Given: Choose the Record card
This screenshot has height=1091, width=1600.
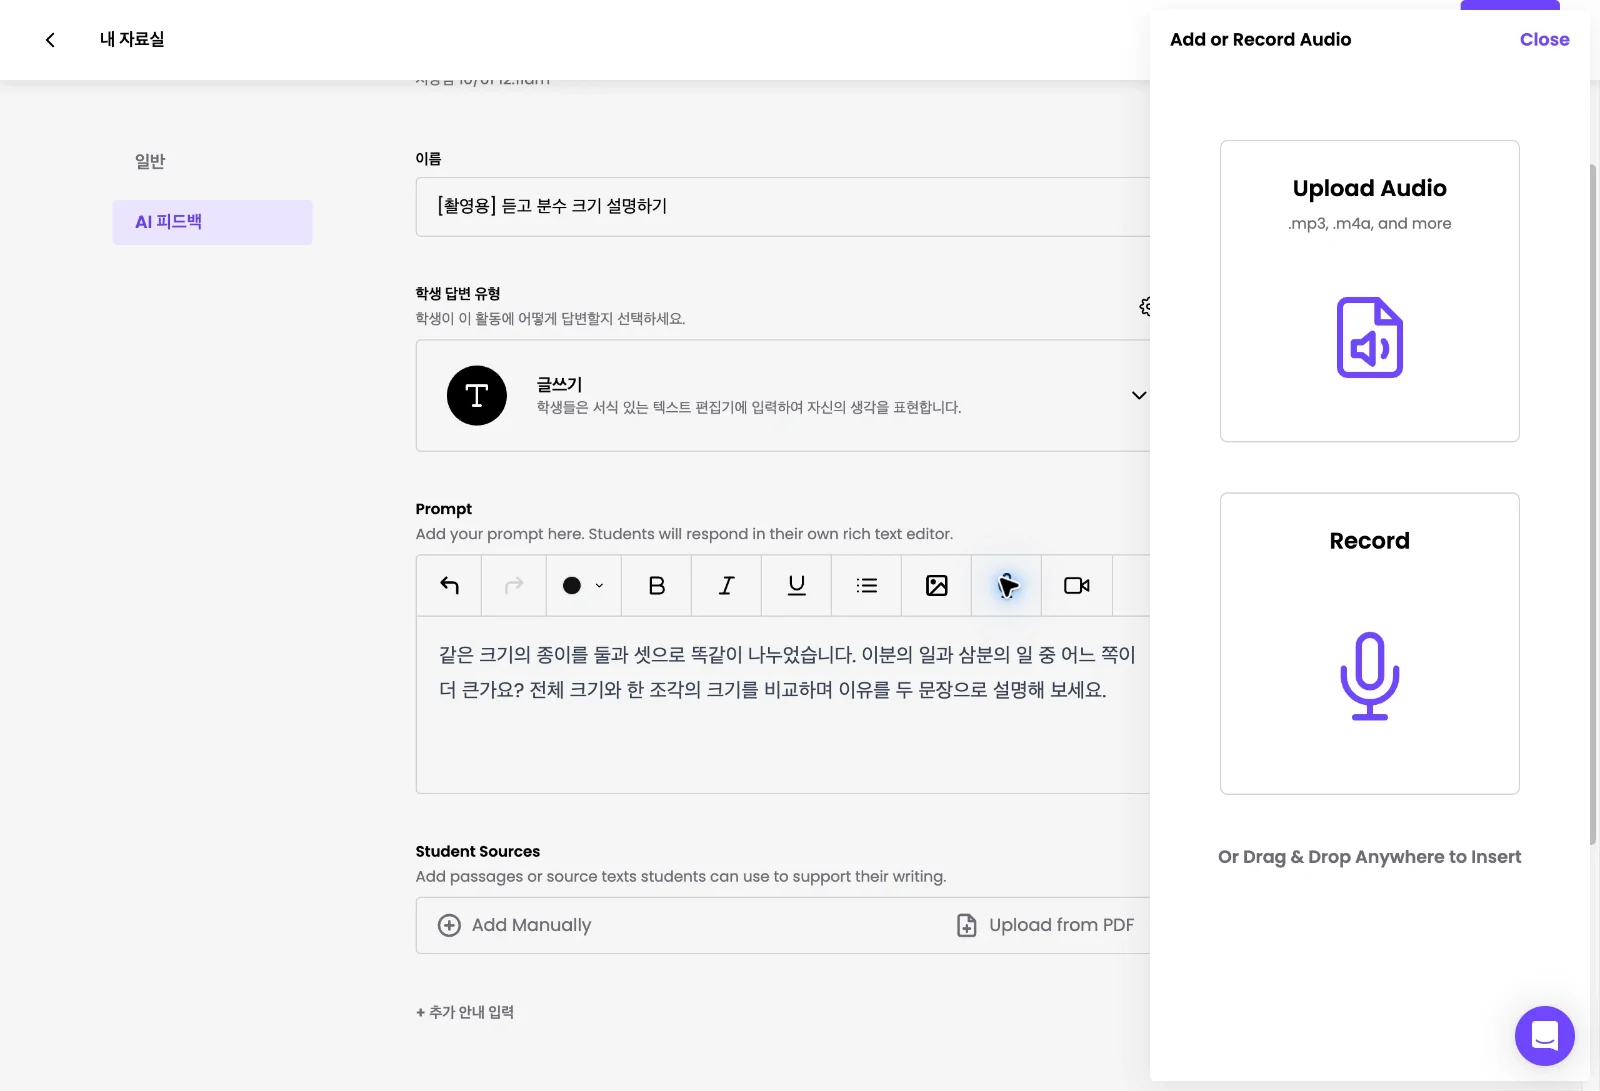Looking at the screenshot, I should point(1370,644).
